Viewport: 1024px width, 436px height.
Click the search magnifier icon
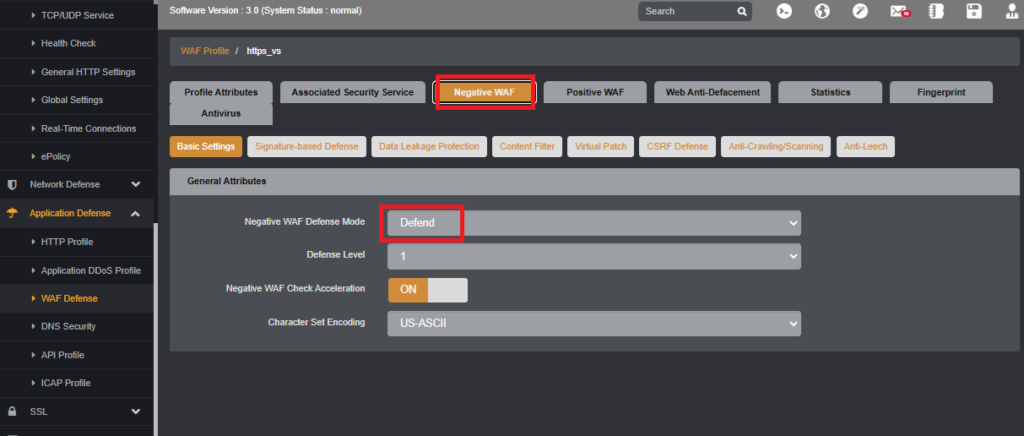pos(742,11)
